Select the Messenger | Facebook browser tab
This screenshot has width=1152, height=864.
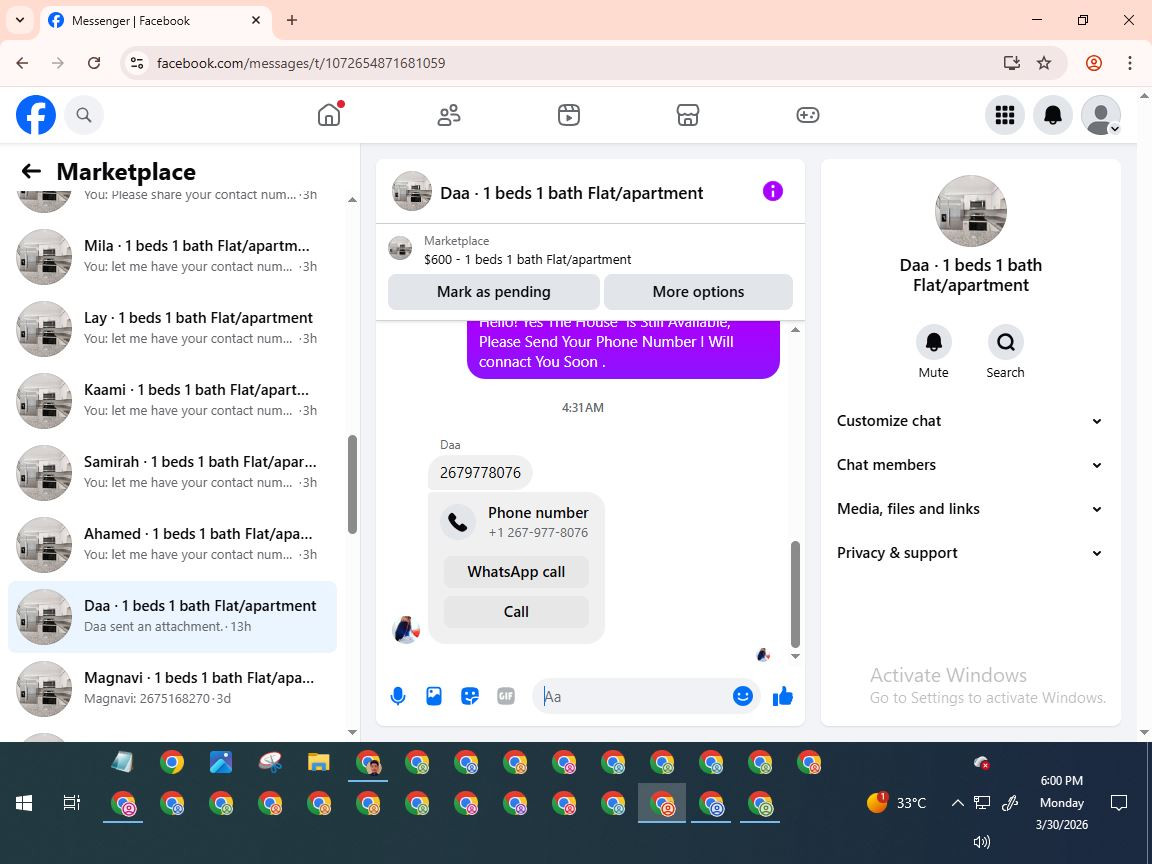click(154, 21)
